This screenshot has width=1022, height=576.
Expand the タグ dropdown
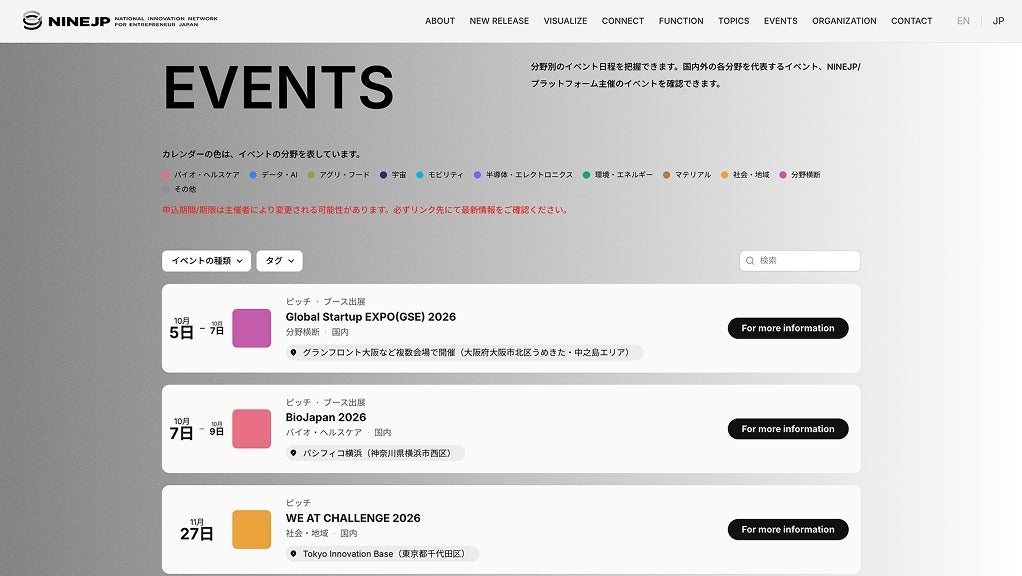280,261
